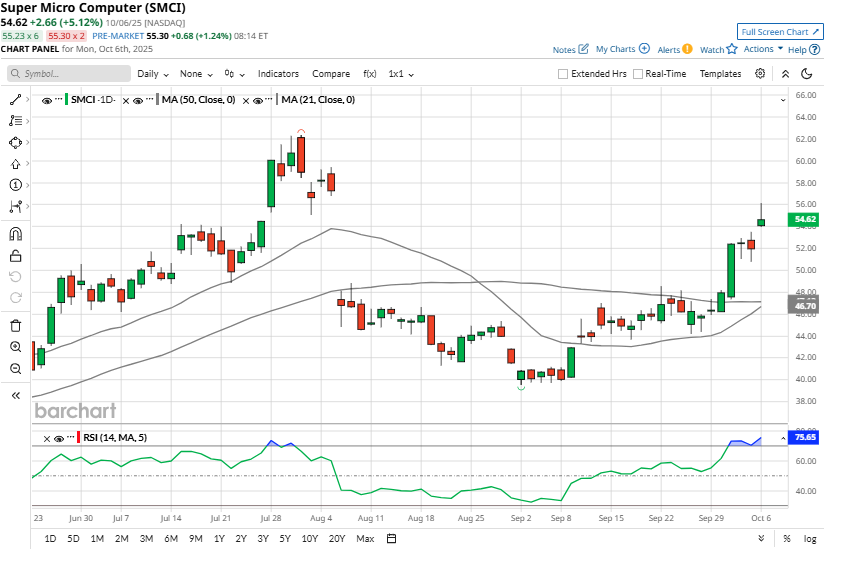The image size is (852, 583).
Task: Expand the bottom toolbar double-down chevron
Action: [x=761, y=538]
